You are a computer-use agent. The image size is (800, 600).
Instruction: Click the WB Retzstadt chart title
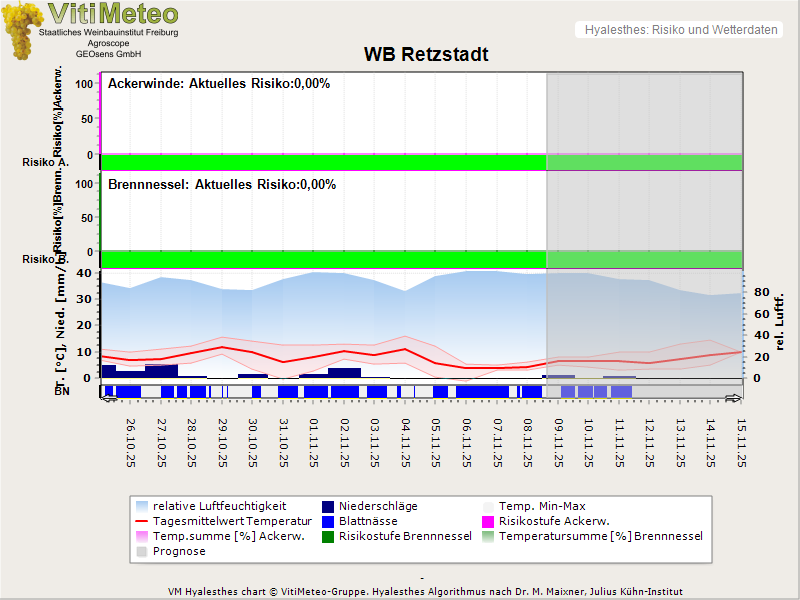point(425,54)
